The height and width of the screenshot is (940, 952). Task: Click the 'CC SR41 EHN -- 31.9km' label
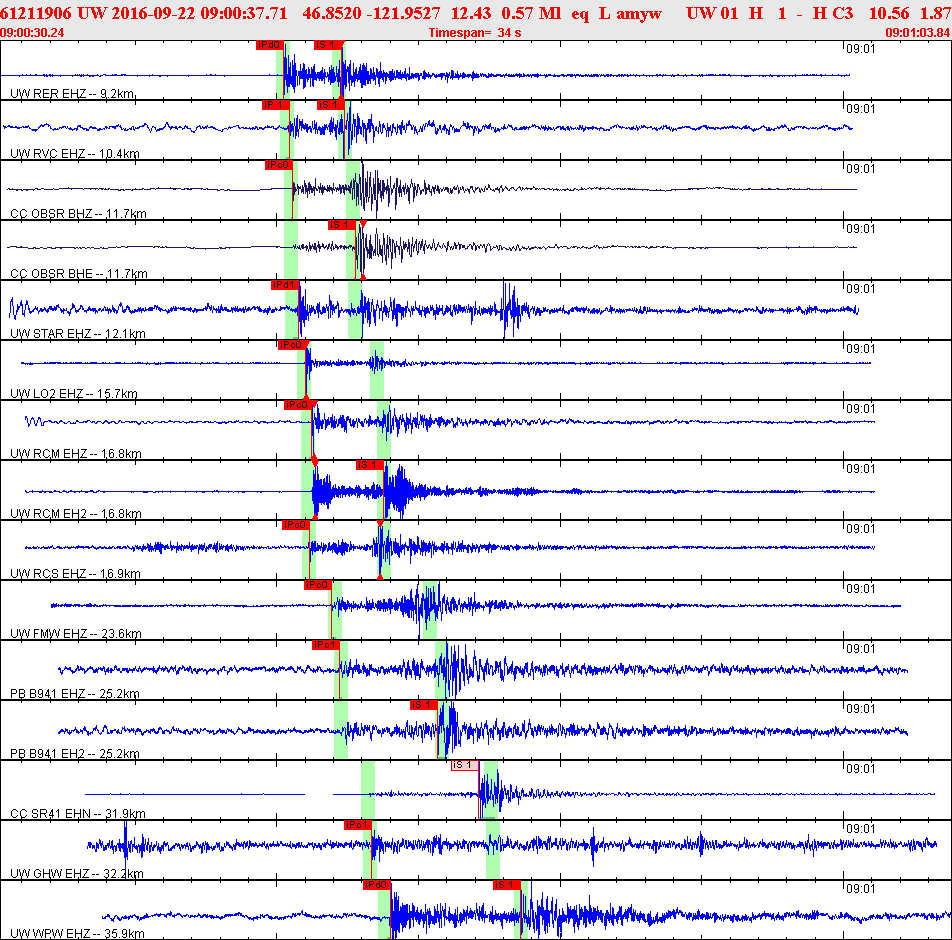click(78, 814)
